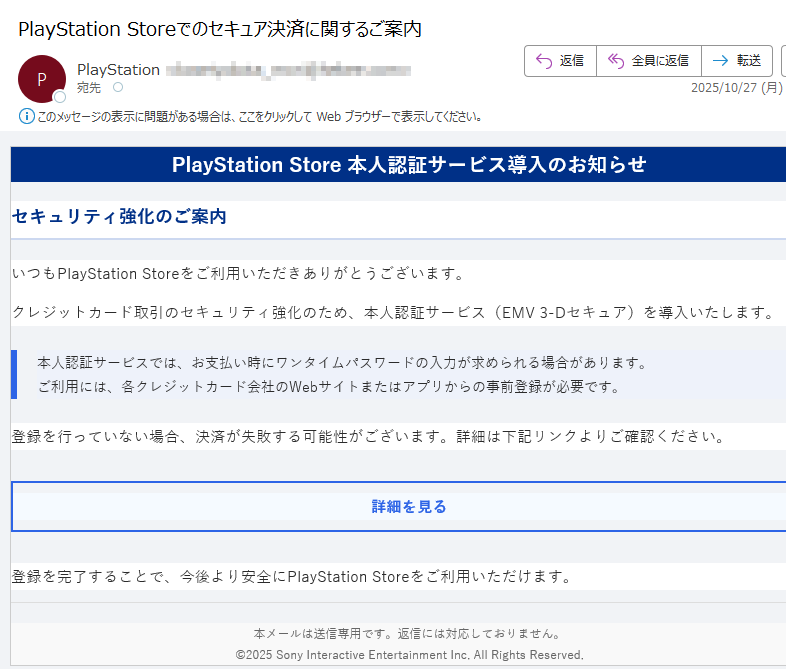Click the recipient presence circle next to 宛先
Image resolution: width=786 pixels, height=669 pixels.
[118, 87]
